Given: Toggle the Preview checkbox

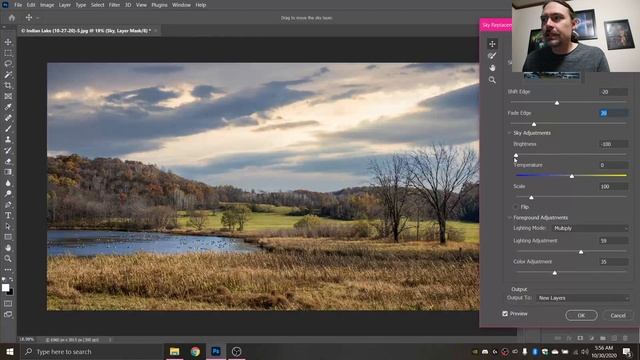Looking at the screenshot, I should [x=505, y=313].
